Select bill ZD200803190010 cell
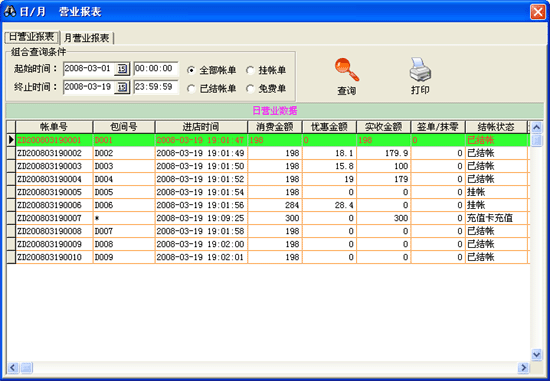Image resolution: width=550 pixels, height=381 pixels. click(x=54, y=257)
